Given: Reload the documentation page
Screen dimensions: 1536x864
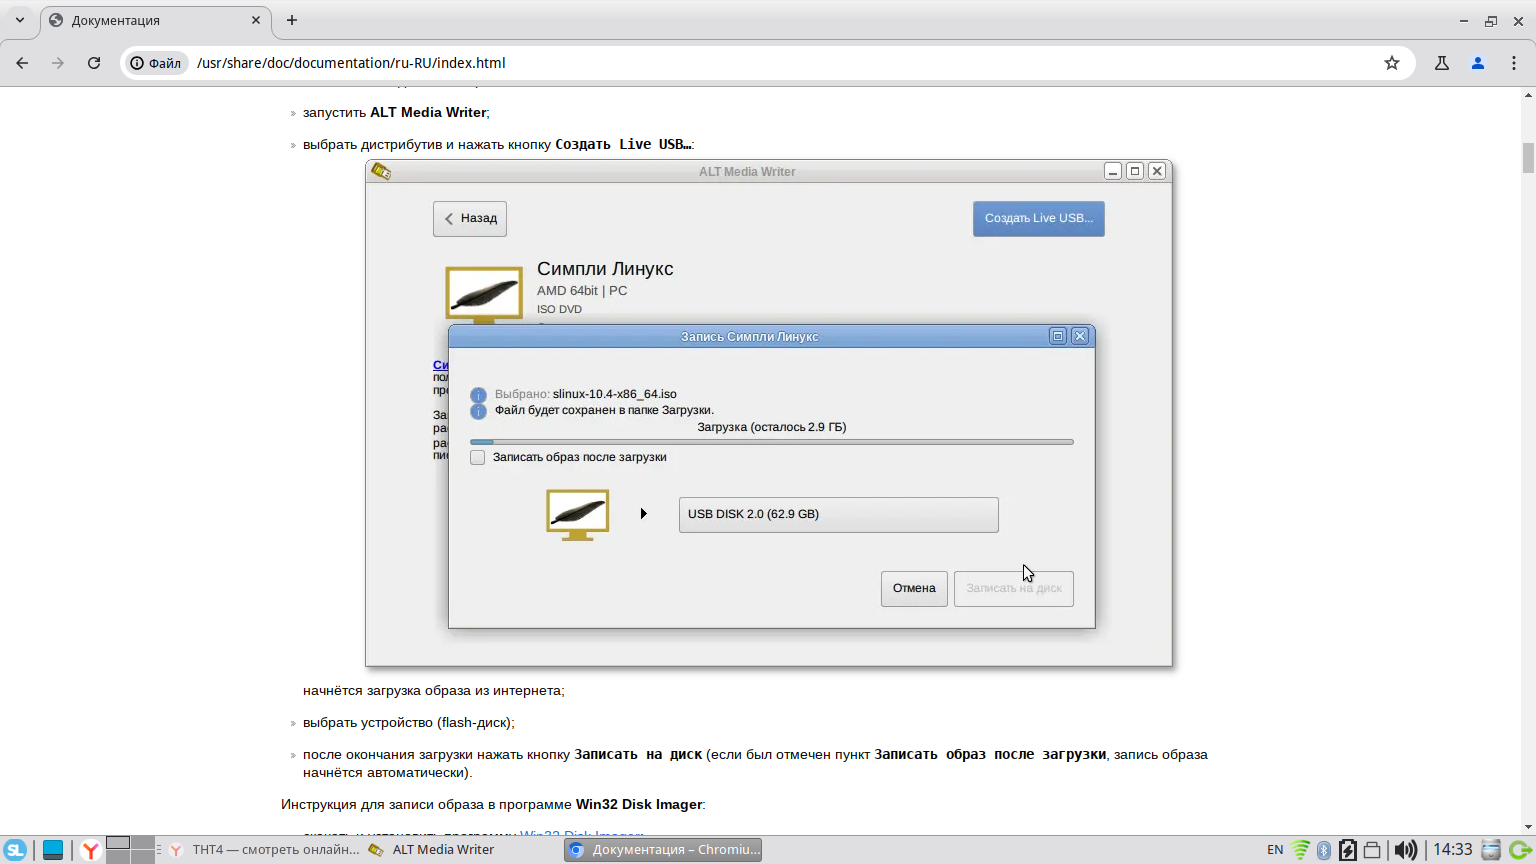Looking at the screenshot, I should [94, 63].
